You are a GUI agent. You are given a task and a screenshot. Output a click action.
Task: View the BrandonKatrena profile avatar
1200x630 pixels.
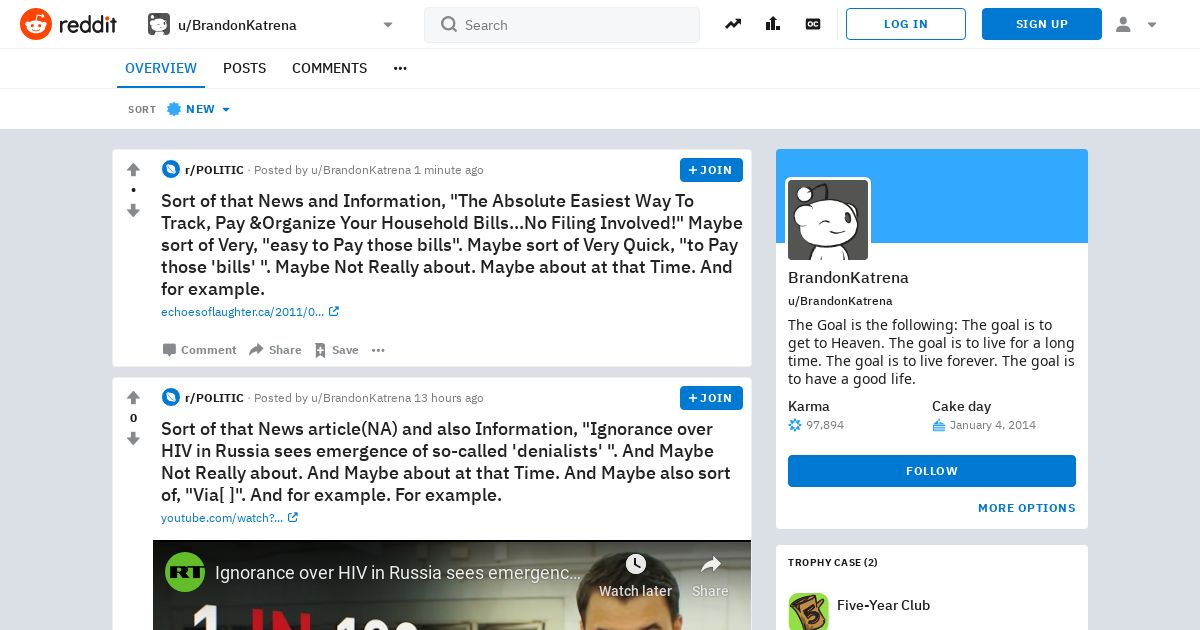click(x=828, y=220)
